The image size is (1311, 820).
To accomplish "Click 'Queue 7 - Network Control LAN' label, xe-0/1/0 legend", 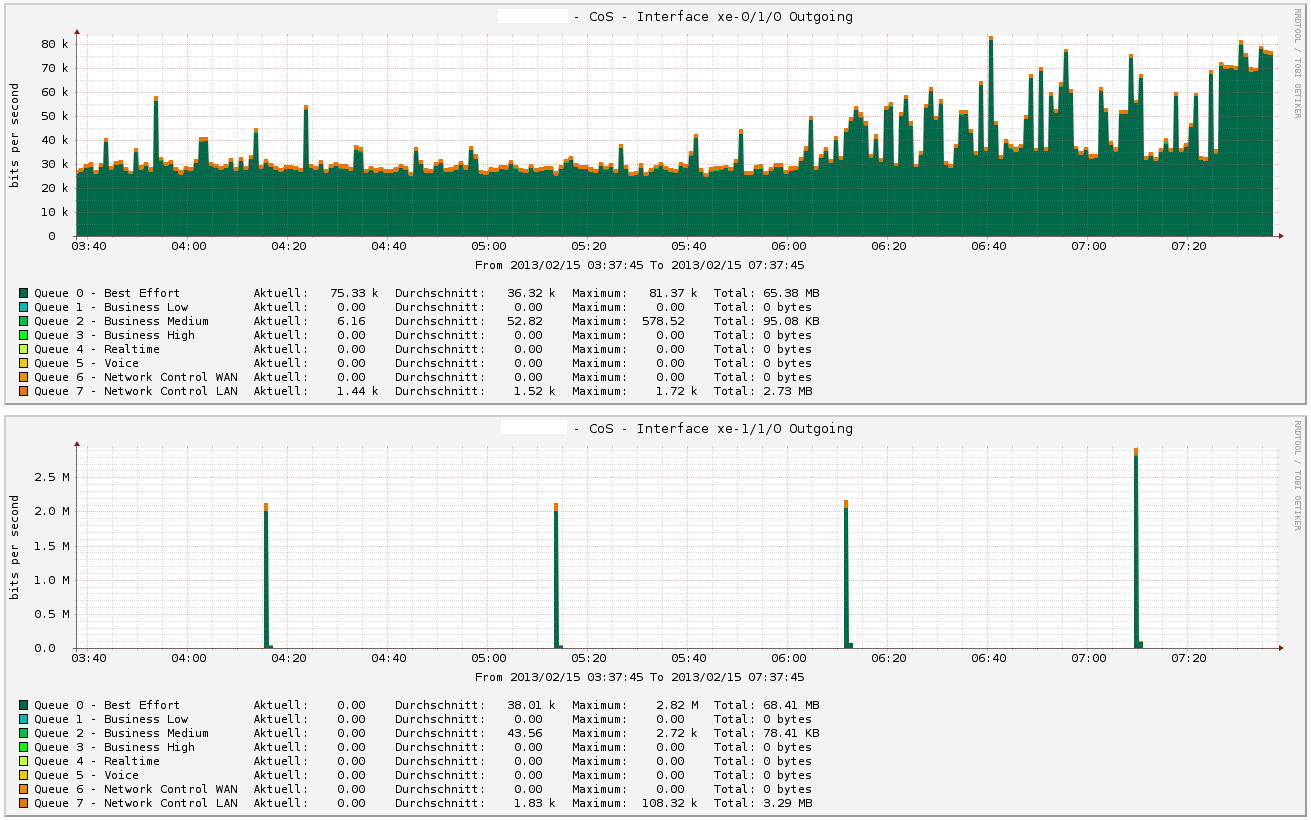I will tap(135, 391).
